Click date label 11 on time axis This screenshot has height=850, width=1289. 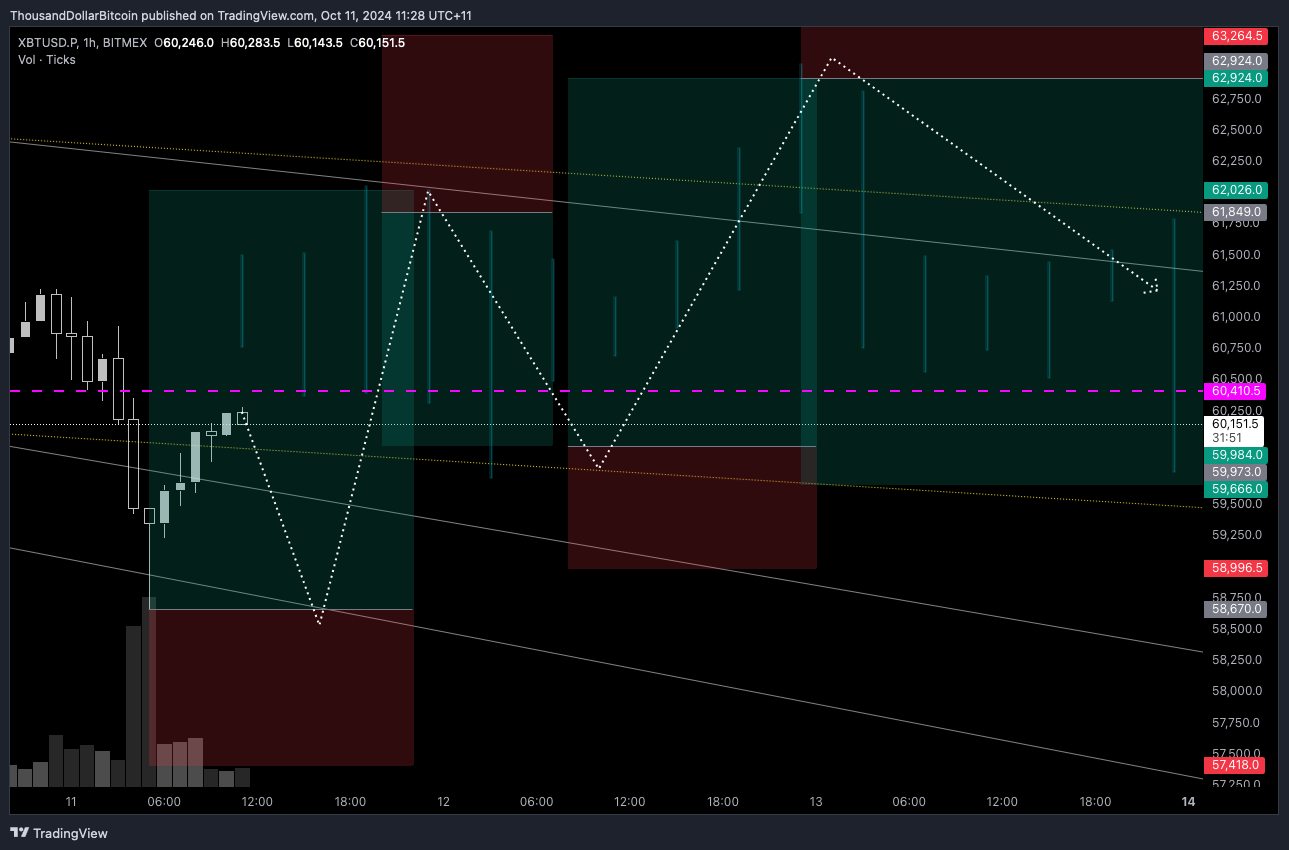pyautogui.click(x=71, y=802)
